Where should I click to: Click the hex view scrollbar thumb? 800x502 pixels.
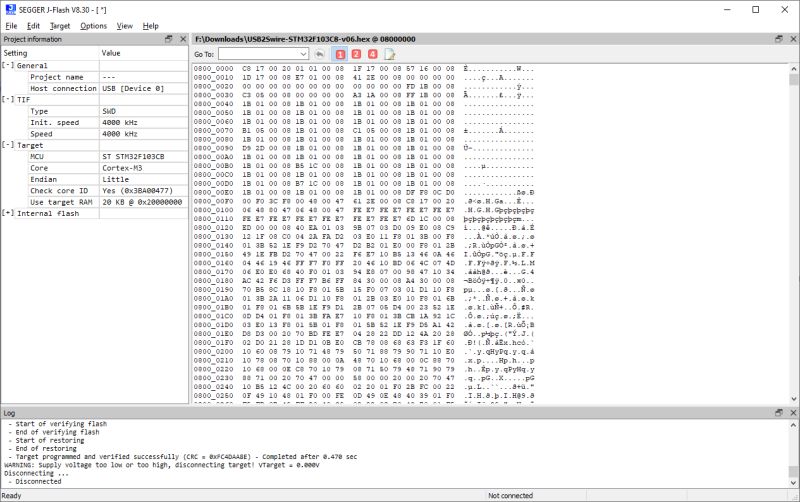[793, 80]
